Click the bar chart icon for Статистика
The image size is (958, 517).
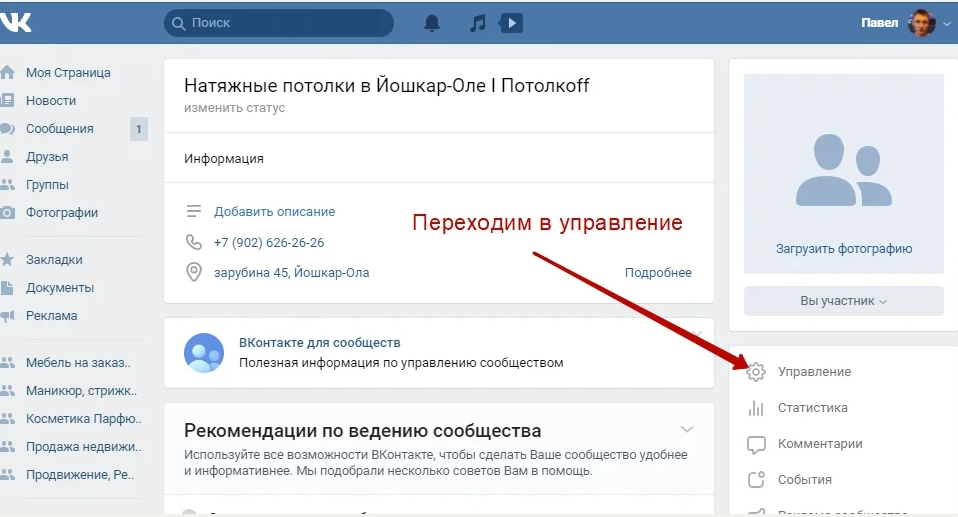click(756, 408)
